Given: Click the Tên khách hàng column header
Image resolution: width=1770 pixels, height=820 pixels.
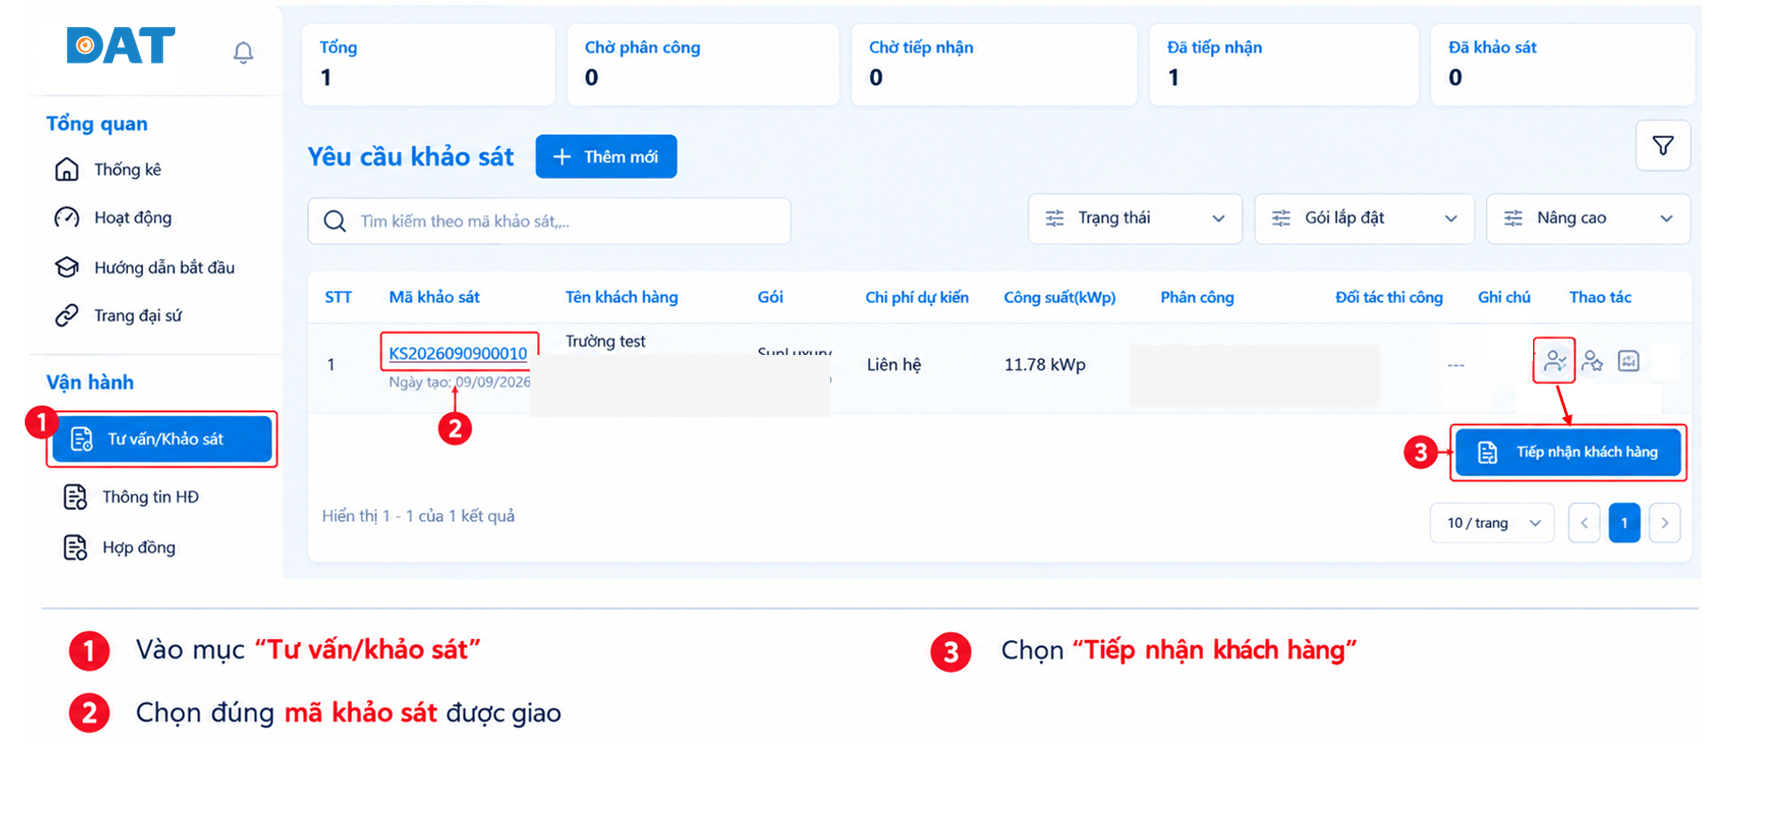Looking at the screenshot, I should [x=622, y=297].
